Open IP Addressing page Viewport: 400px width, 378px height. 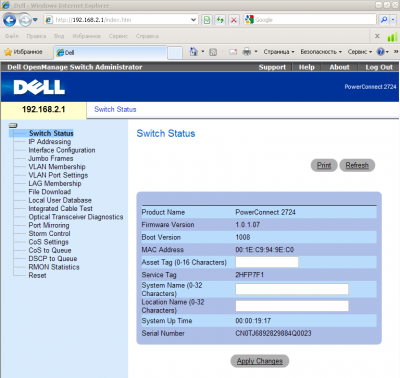[50, 142]
